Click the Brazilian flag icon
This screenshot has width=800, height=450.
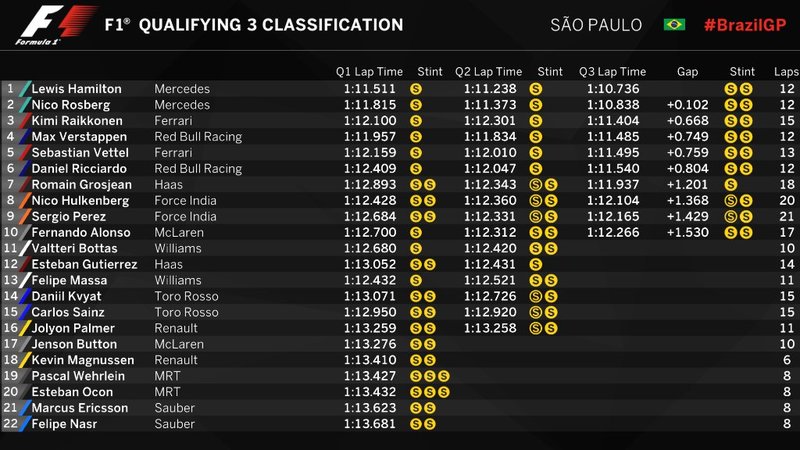[x=674, y=25]
